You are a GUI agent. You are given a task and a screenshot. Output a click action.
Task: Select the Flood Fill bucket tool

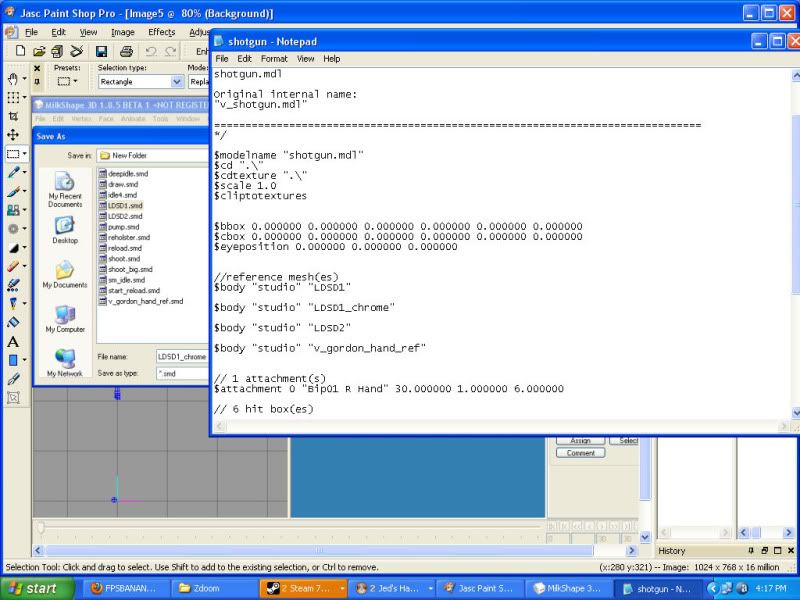(x=13, y=322)
